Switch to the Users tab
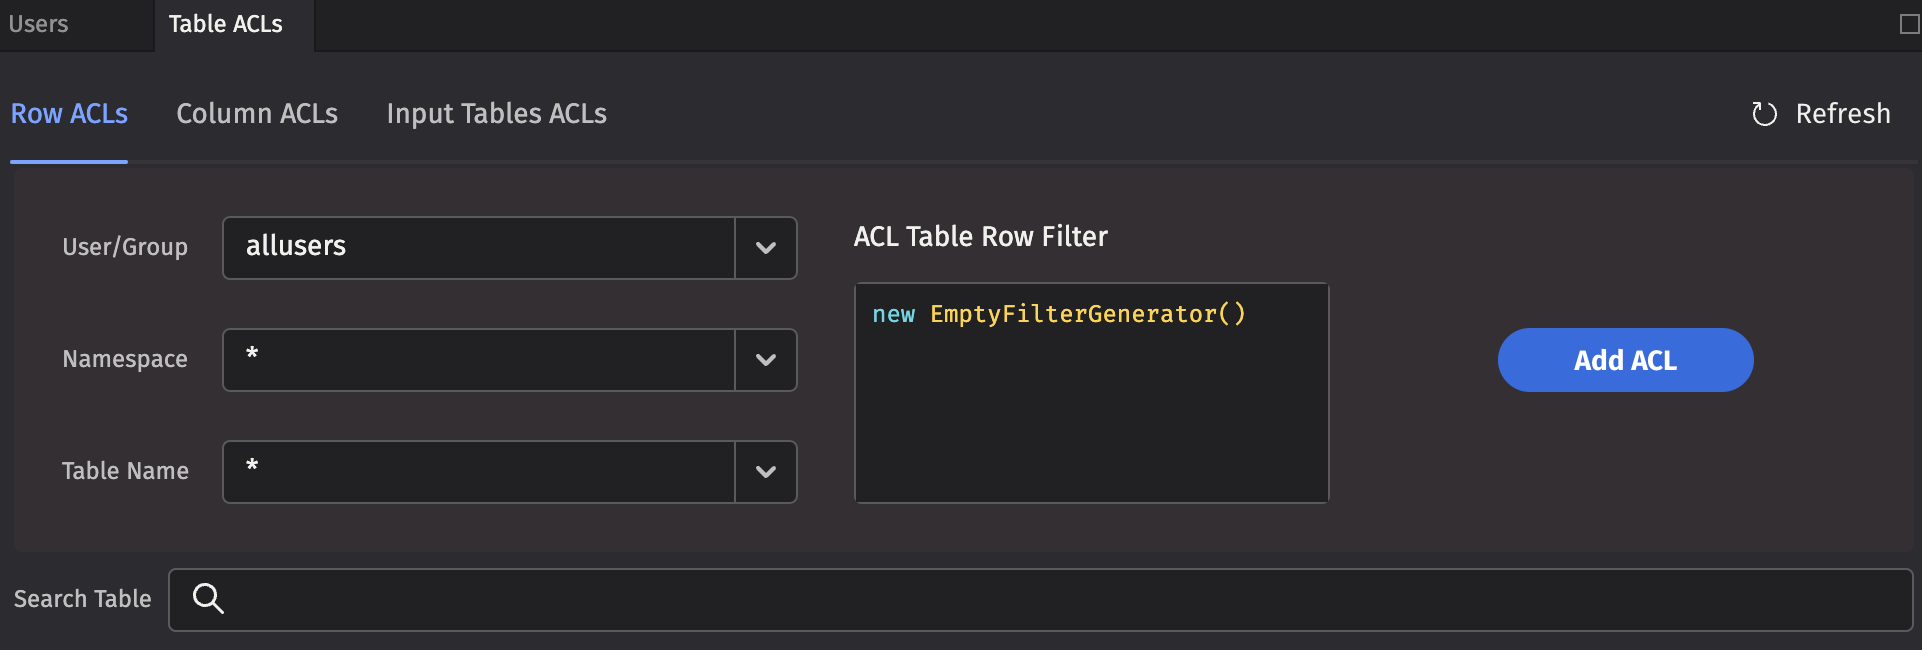1922x650 pixels. coord(39,24)
